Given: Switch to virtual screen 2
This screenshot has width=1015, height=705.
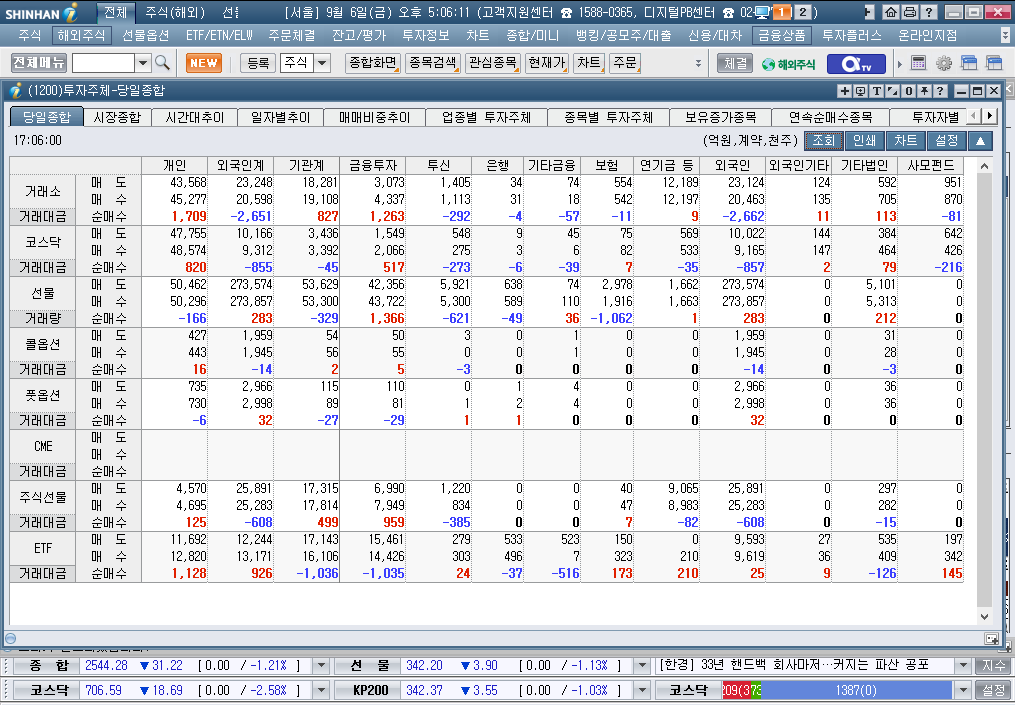Looking at the screenshot, I should [803, 12].
